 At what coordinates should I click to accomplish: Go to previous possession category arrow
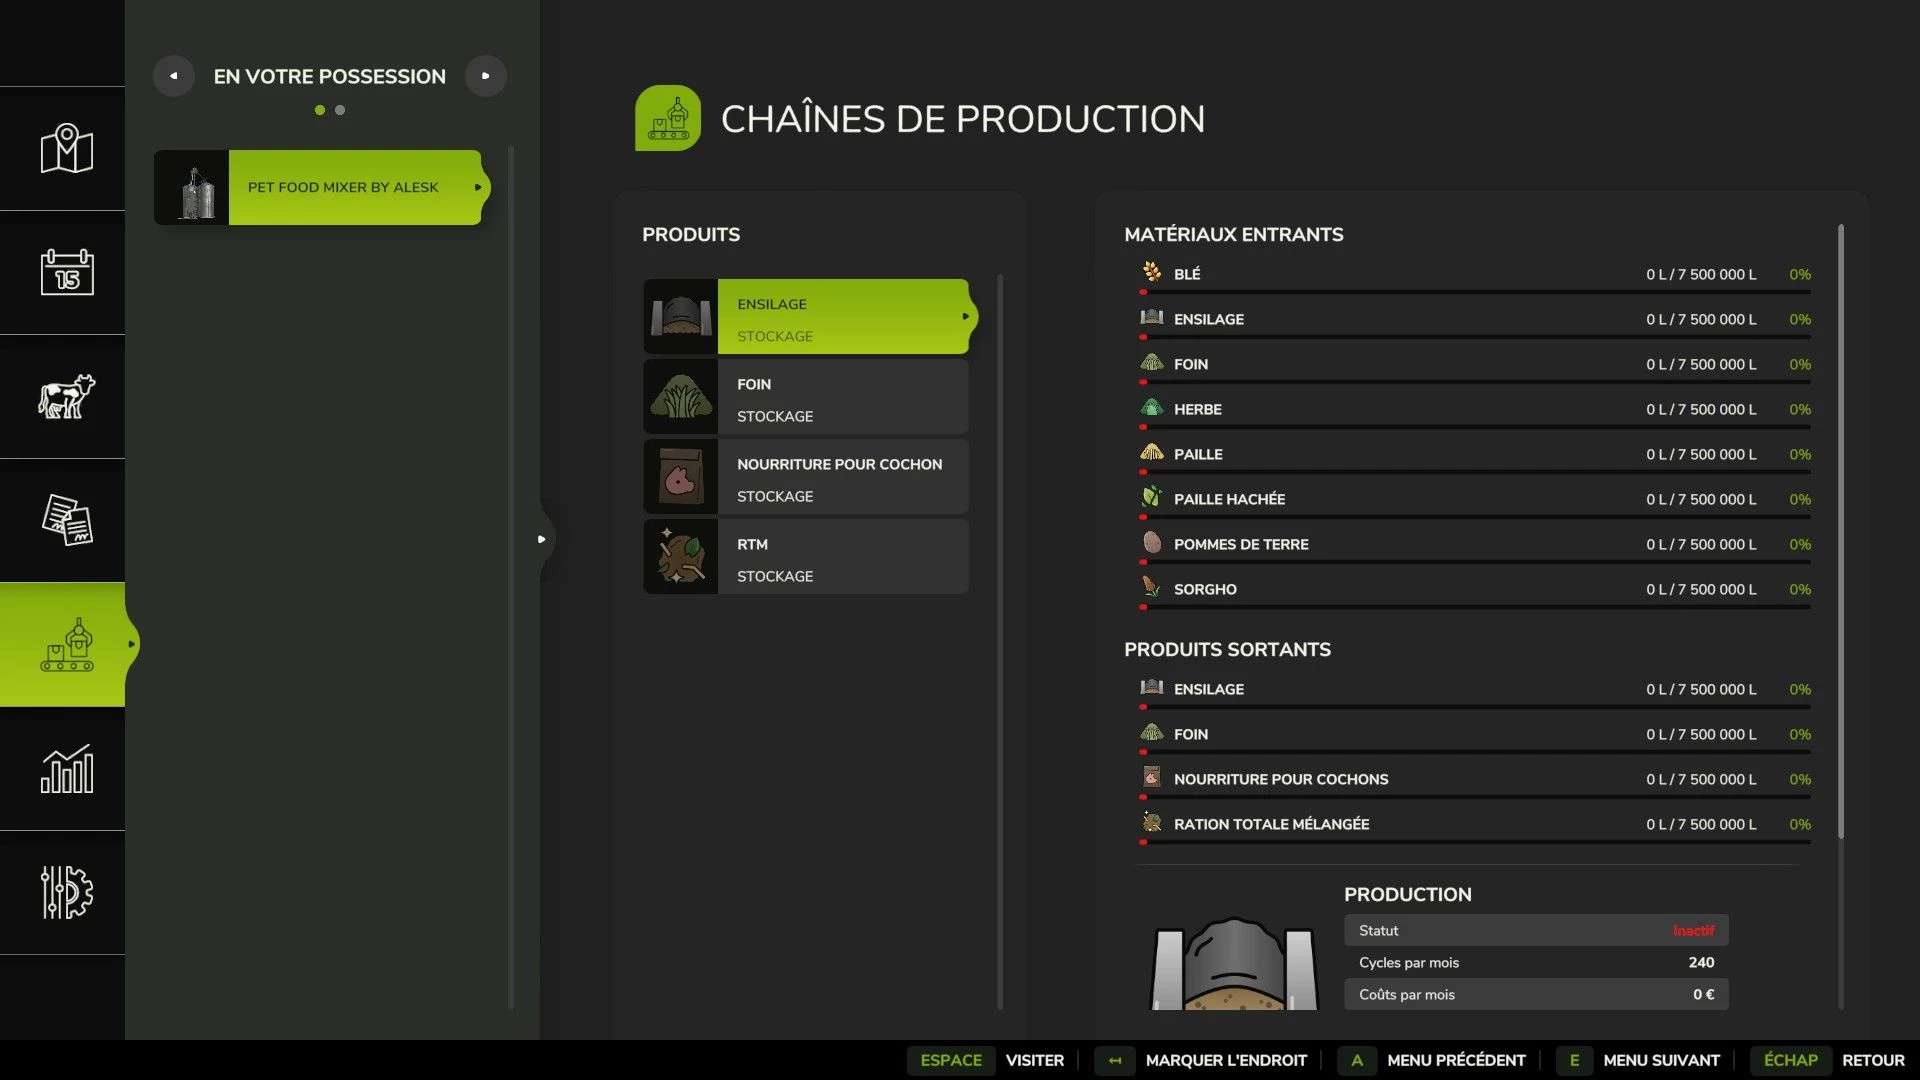(174, 76)
